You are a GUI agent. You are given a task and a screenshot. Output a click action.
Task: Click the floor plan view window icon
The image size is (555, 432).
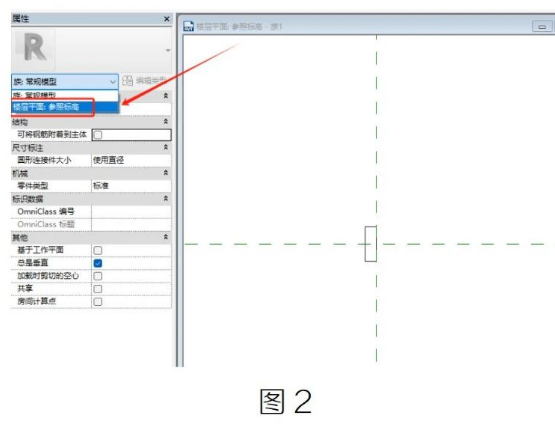coord(189,26)
